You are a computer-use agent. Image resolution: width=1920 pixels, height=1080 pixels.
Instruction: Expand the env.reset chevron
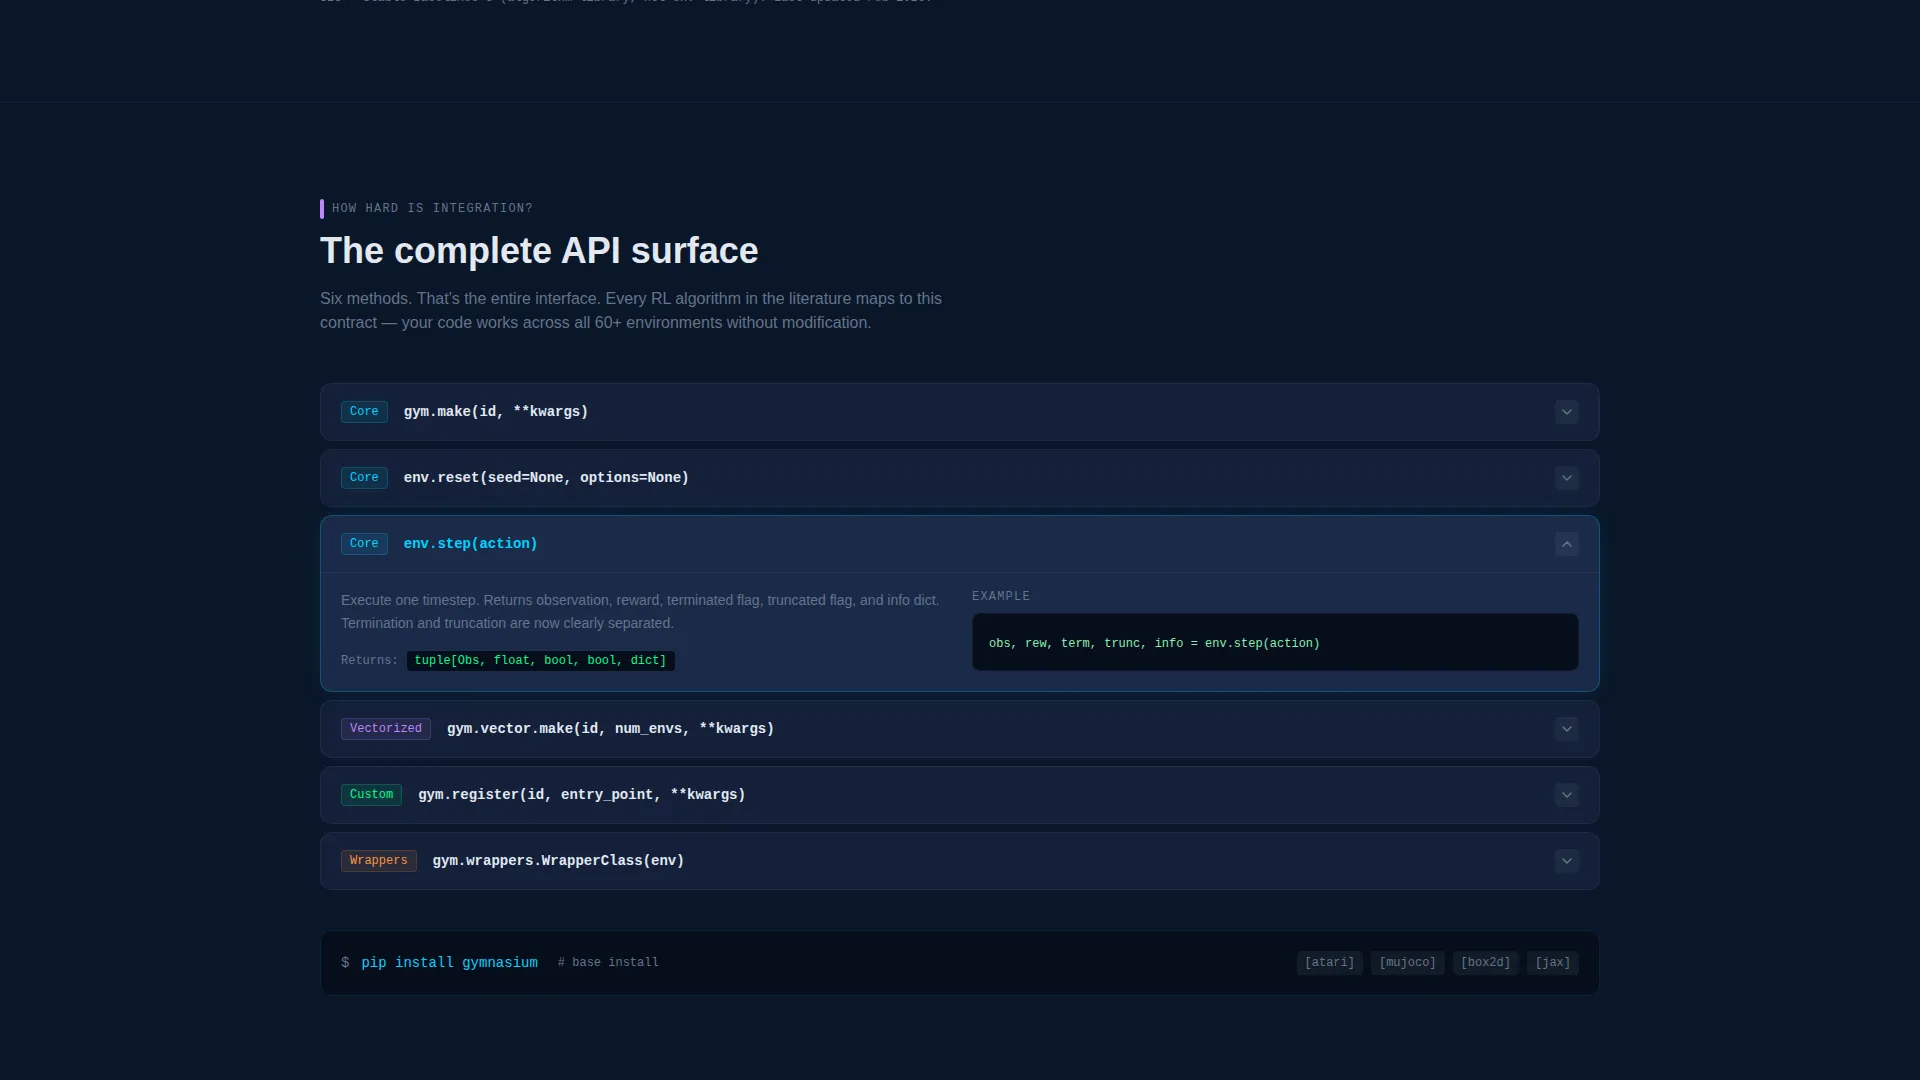pos(1567,478)
